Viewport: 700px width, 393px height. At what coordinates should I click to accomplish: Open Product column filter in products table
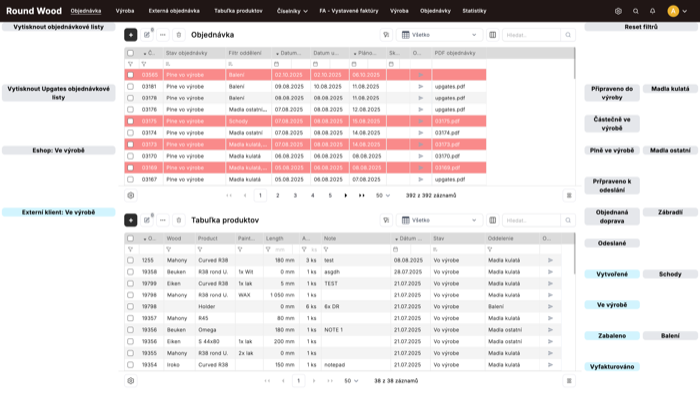200,250
